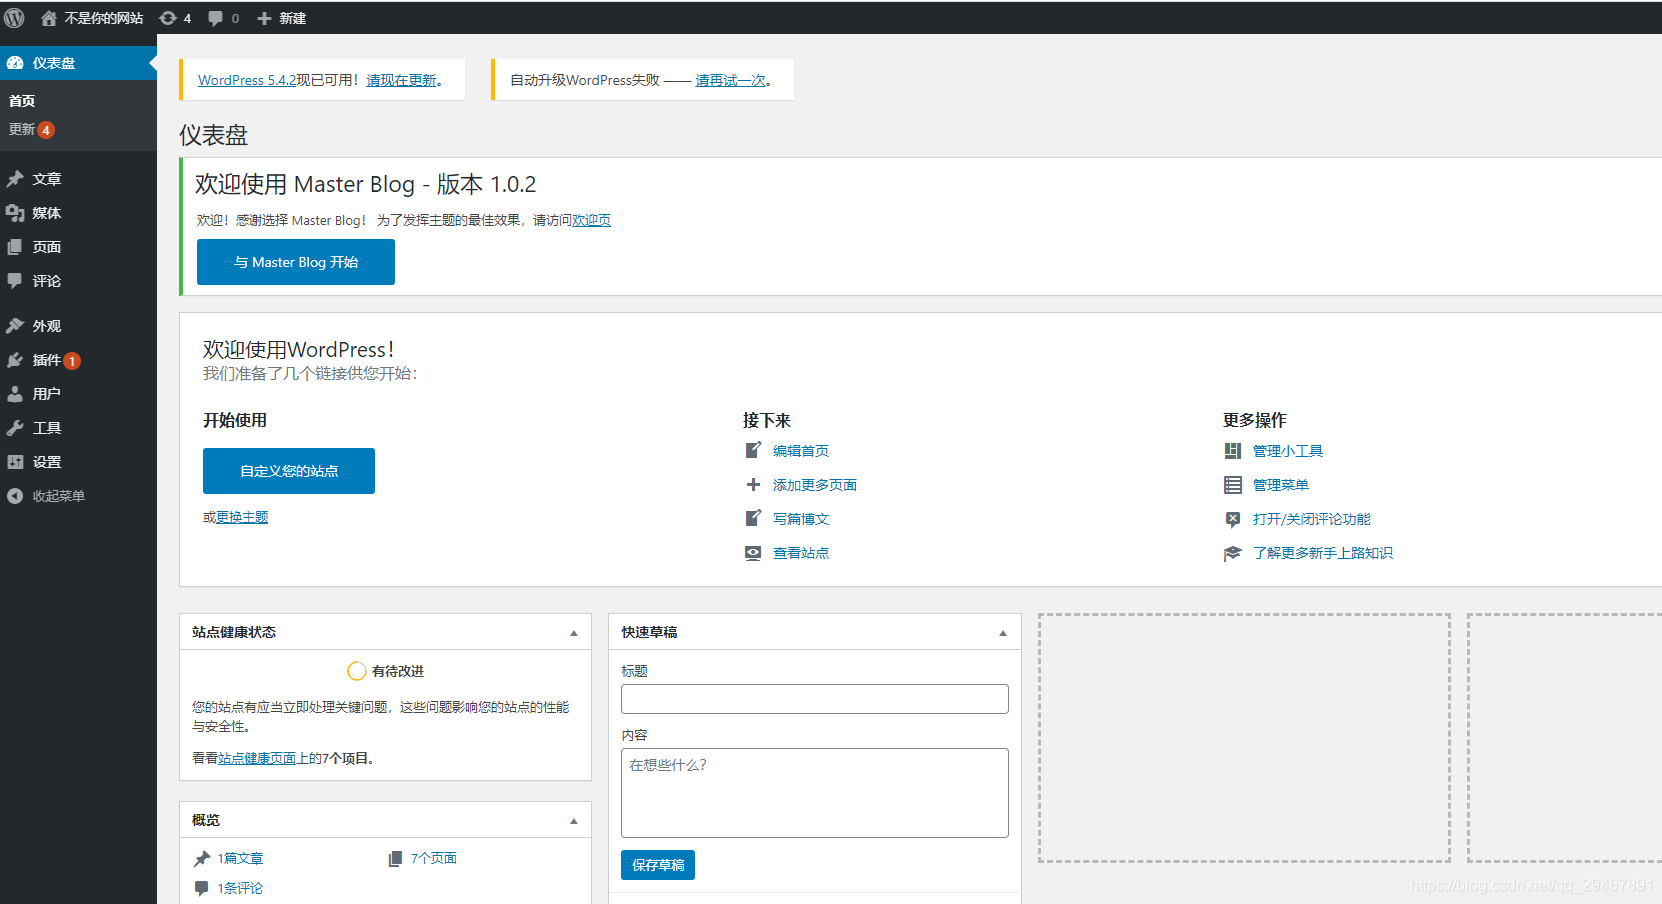This screenshot has width=1662, height=904.
Task: Click the 7个页面 link in 概览
Action: pos(434,858)
